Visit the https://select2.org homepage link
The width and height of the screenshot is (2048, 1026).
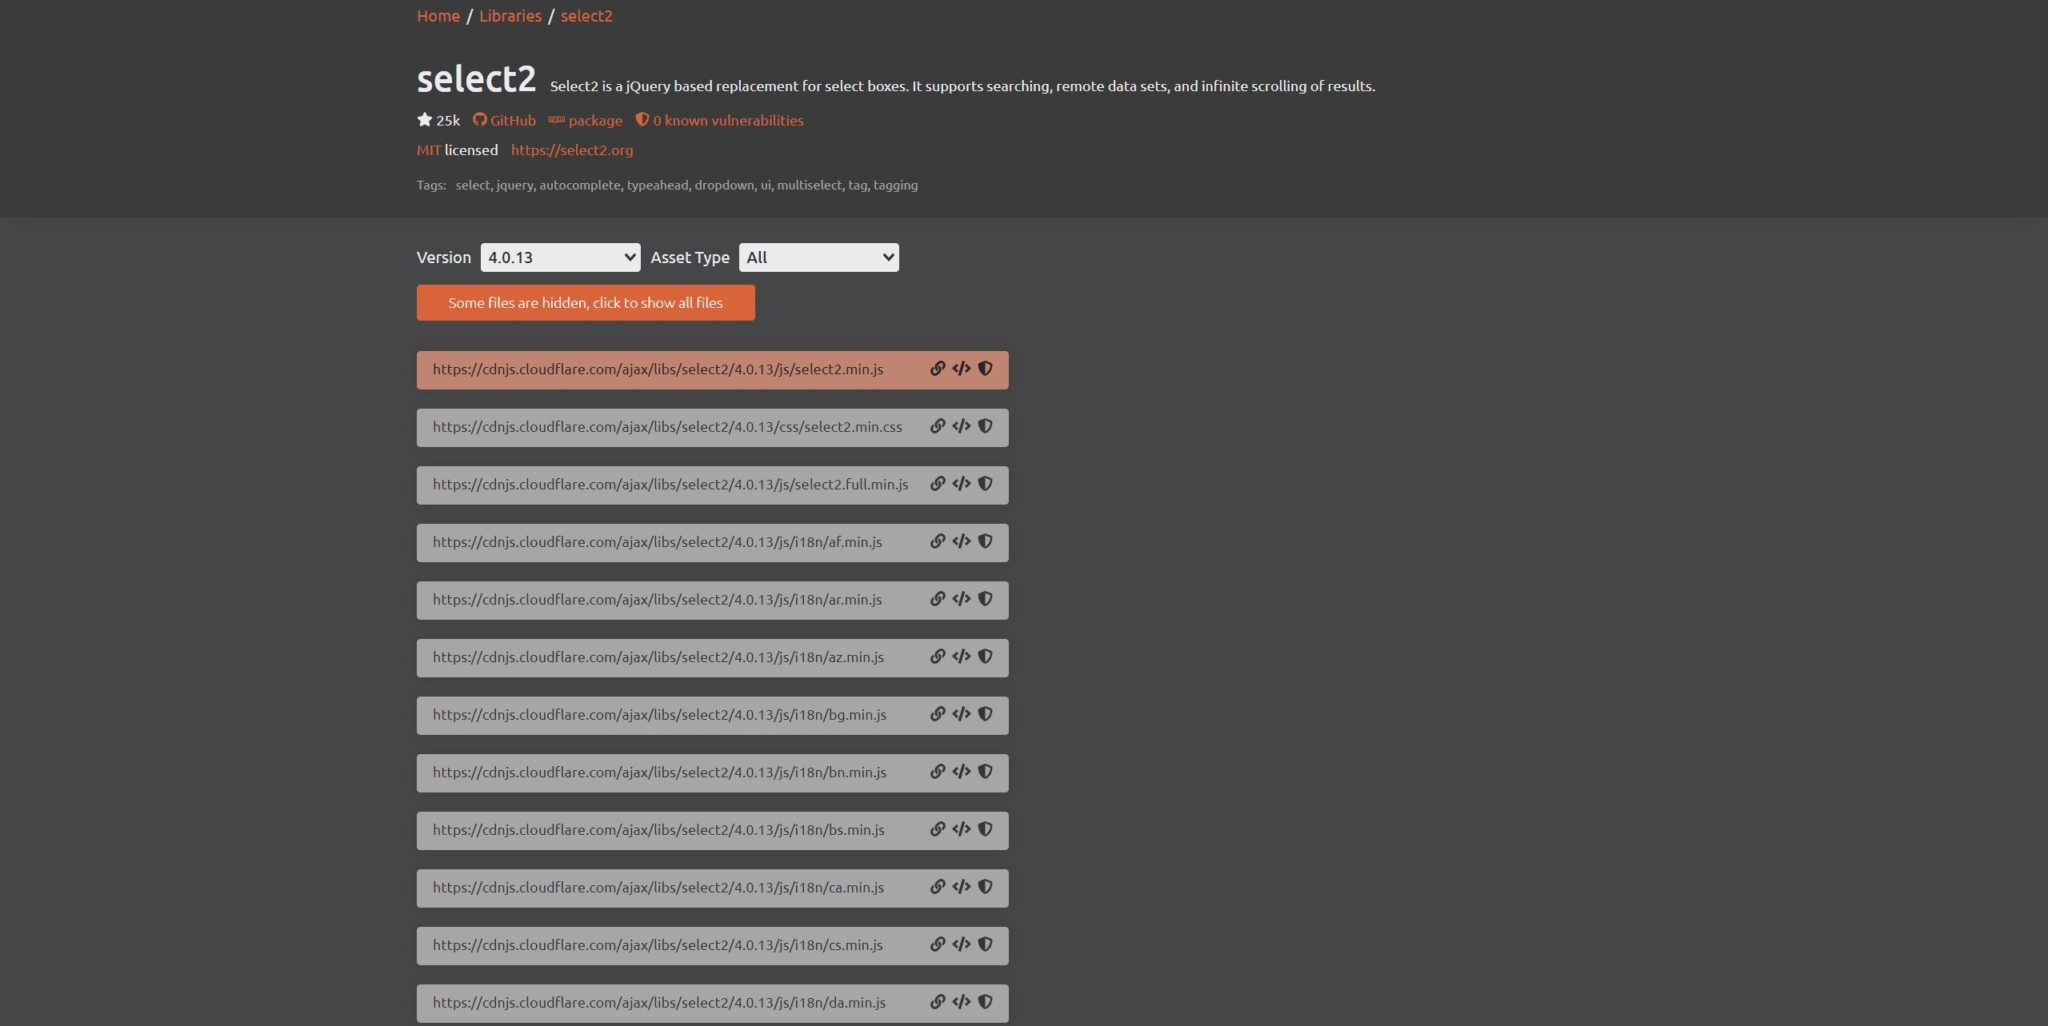[x=572, y=150]
